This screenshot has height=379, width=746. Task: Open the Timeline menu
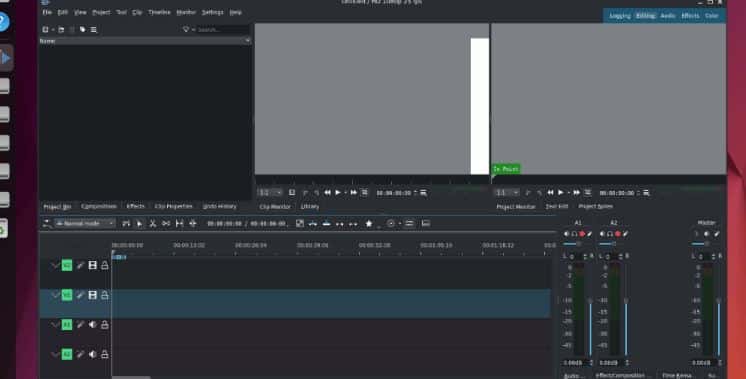159,12
